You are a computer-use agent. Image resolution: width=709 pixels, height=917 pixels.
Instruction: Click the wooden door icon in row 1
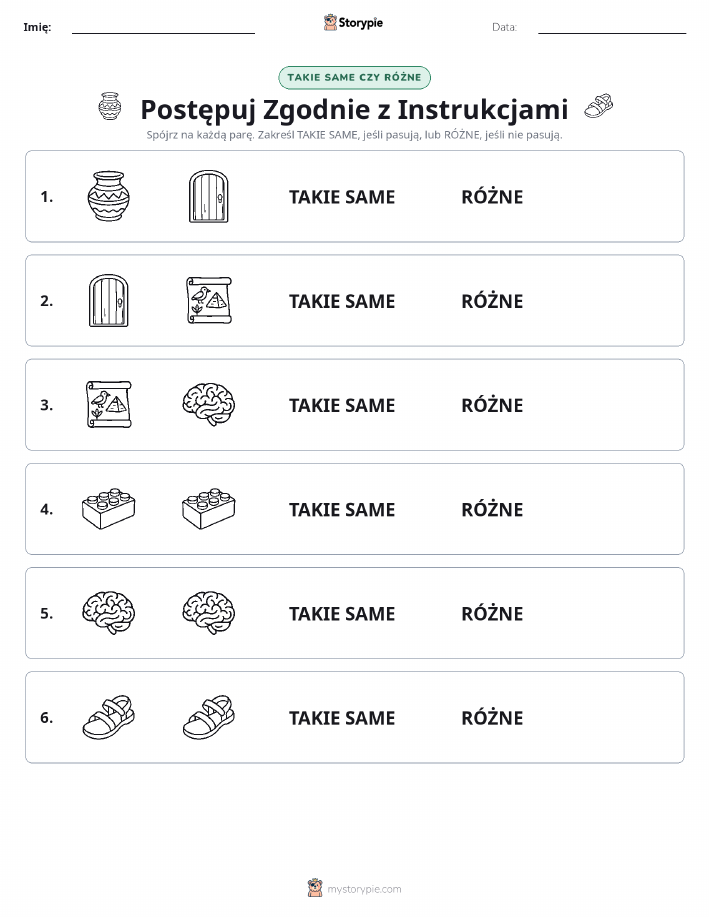tap(209, 196)
